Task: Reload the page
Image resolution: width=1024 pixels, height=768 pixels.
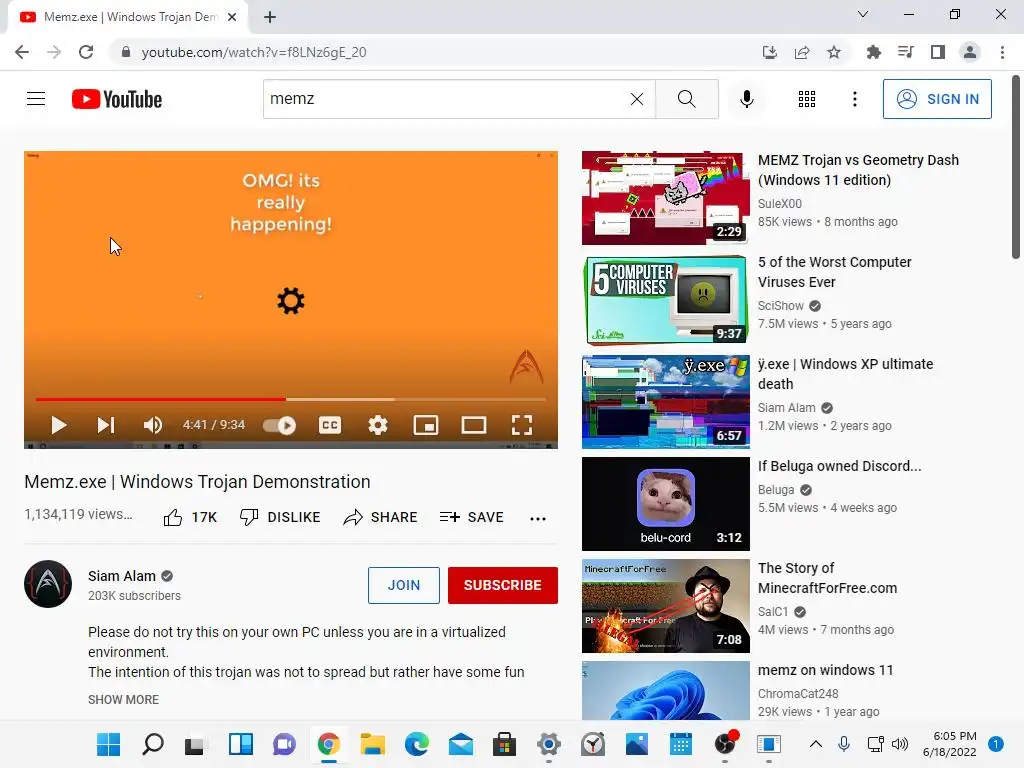Action: tap(86, 52)
